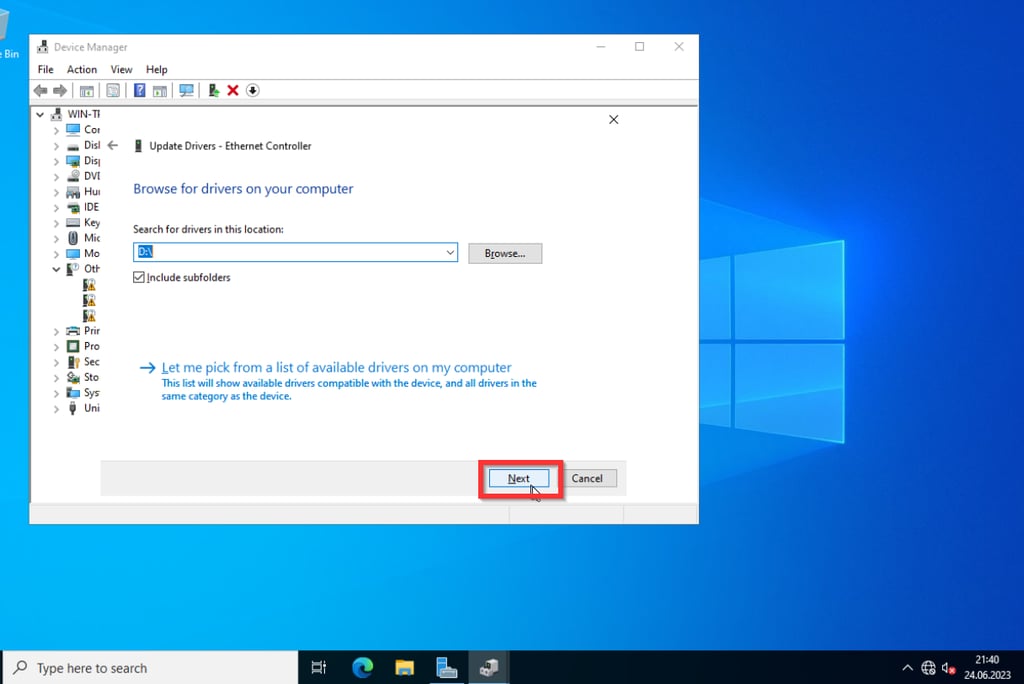Click Scan for hardware changes monitor icon

(186, 90)
